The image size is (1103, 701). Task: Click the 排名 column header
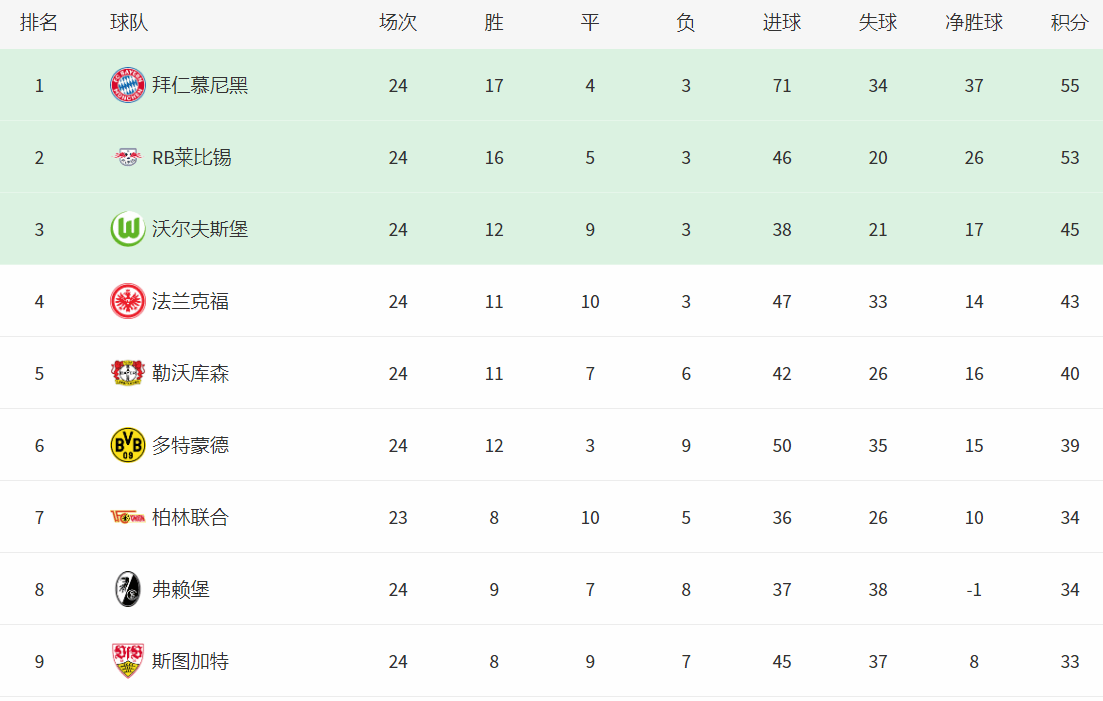pyautogui.click(x=39, y=22)
